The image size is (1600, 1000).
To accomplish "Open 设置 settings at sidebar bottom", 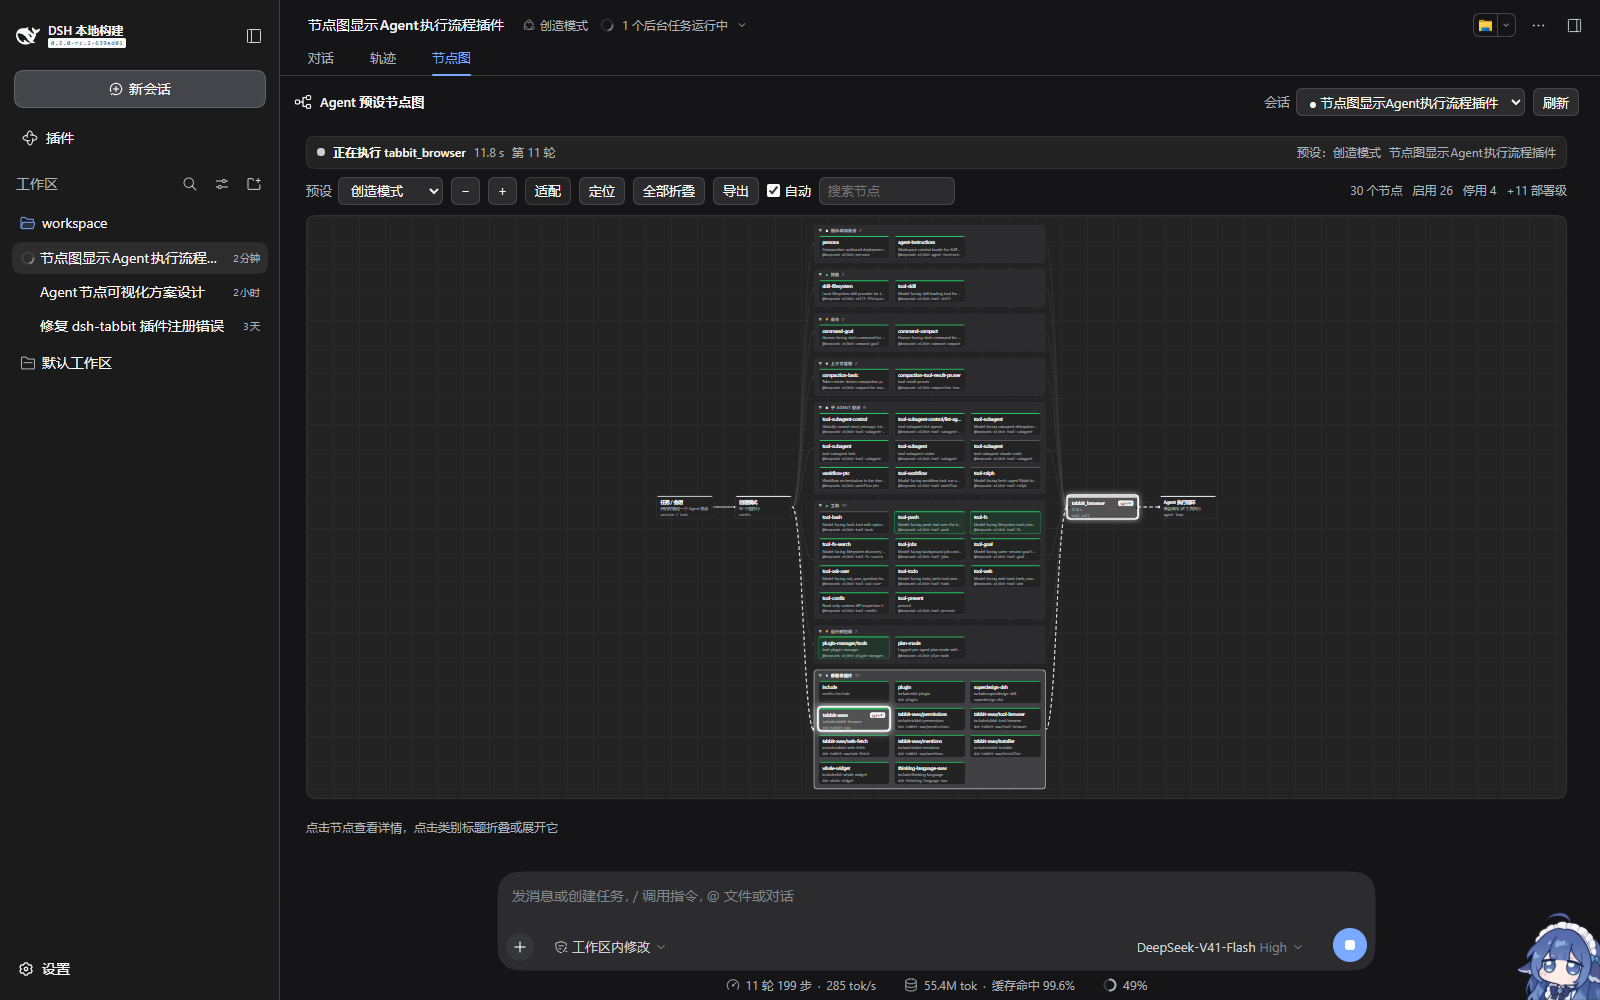I will [x=45, y=969].
